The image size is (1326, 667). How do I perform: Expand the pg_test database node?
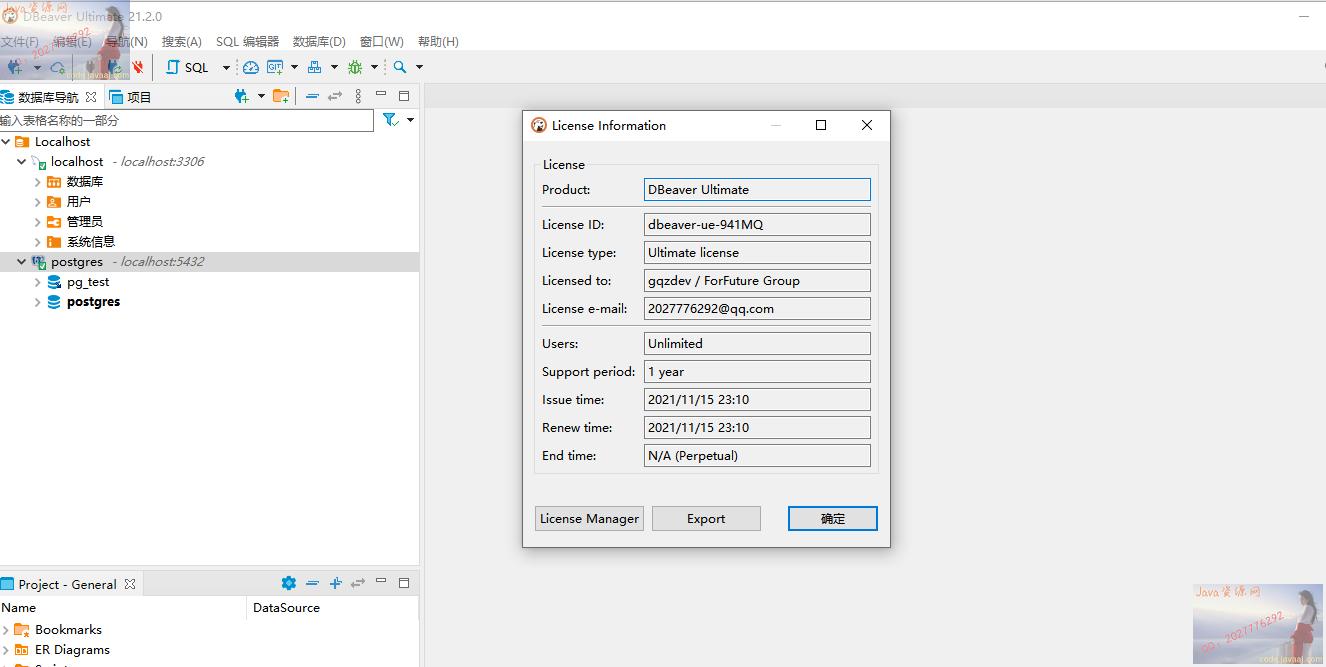pyautogui.click(x=37, y=282)
